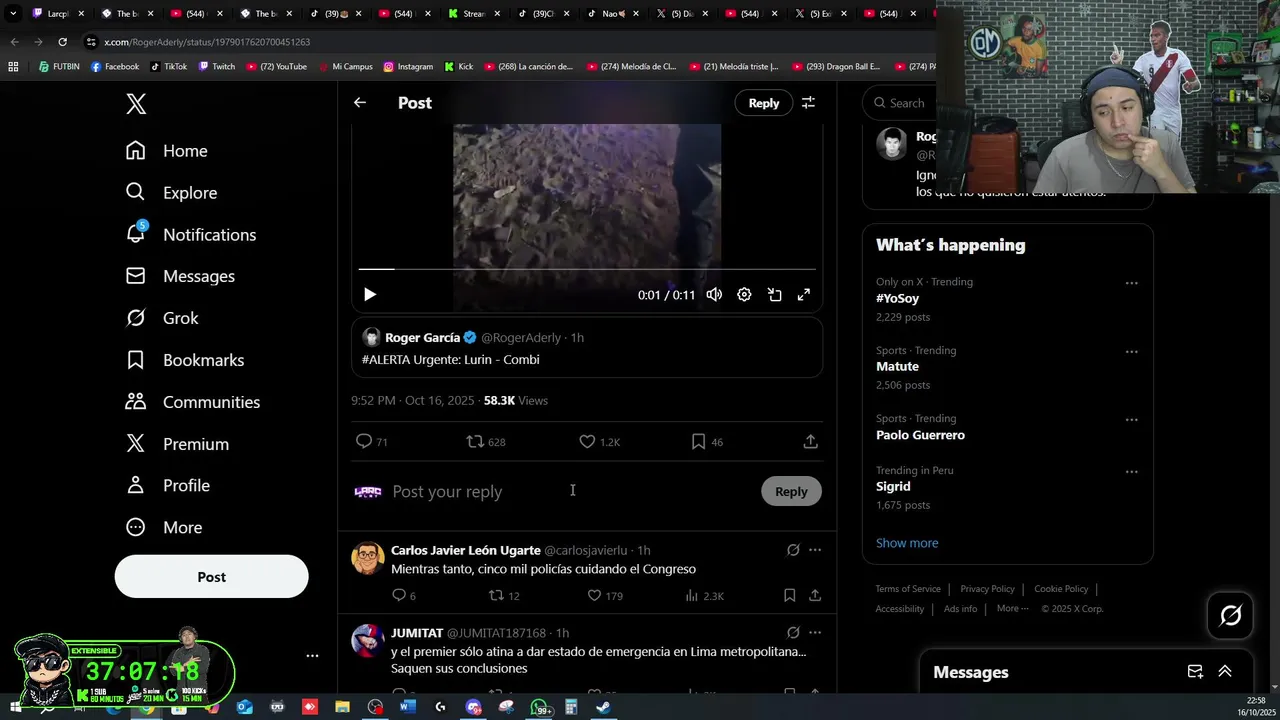Image resolution: width=1280 pixels, height=720 pixels.
Task: Like the post with 1.2K likes
Action: click(600, 441)
